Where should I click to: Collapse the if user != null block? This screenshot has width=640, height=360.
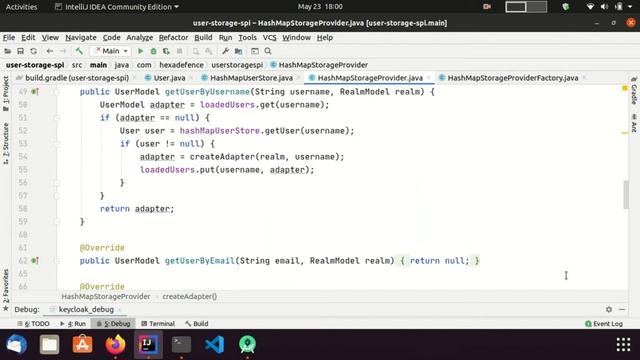(57, 144)
